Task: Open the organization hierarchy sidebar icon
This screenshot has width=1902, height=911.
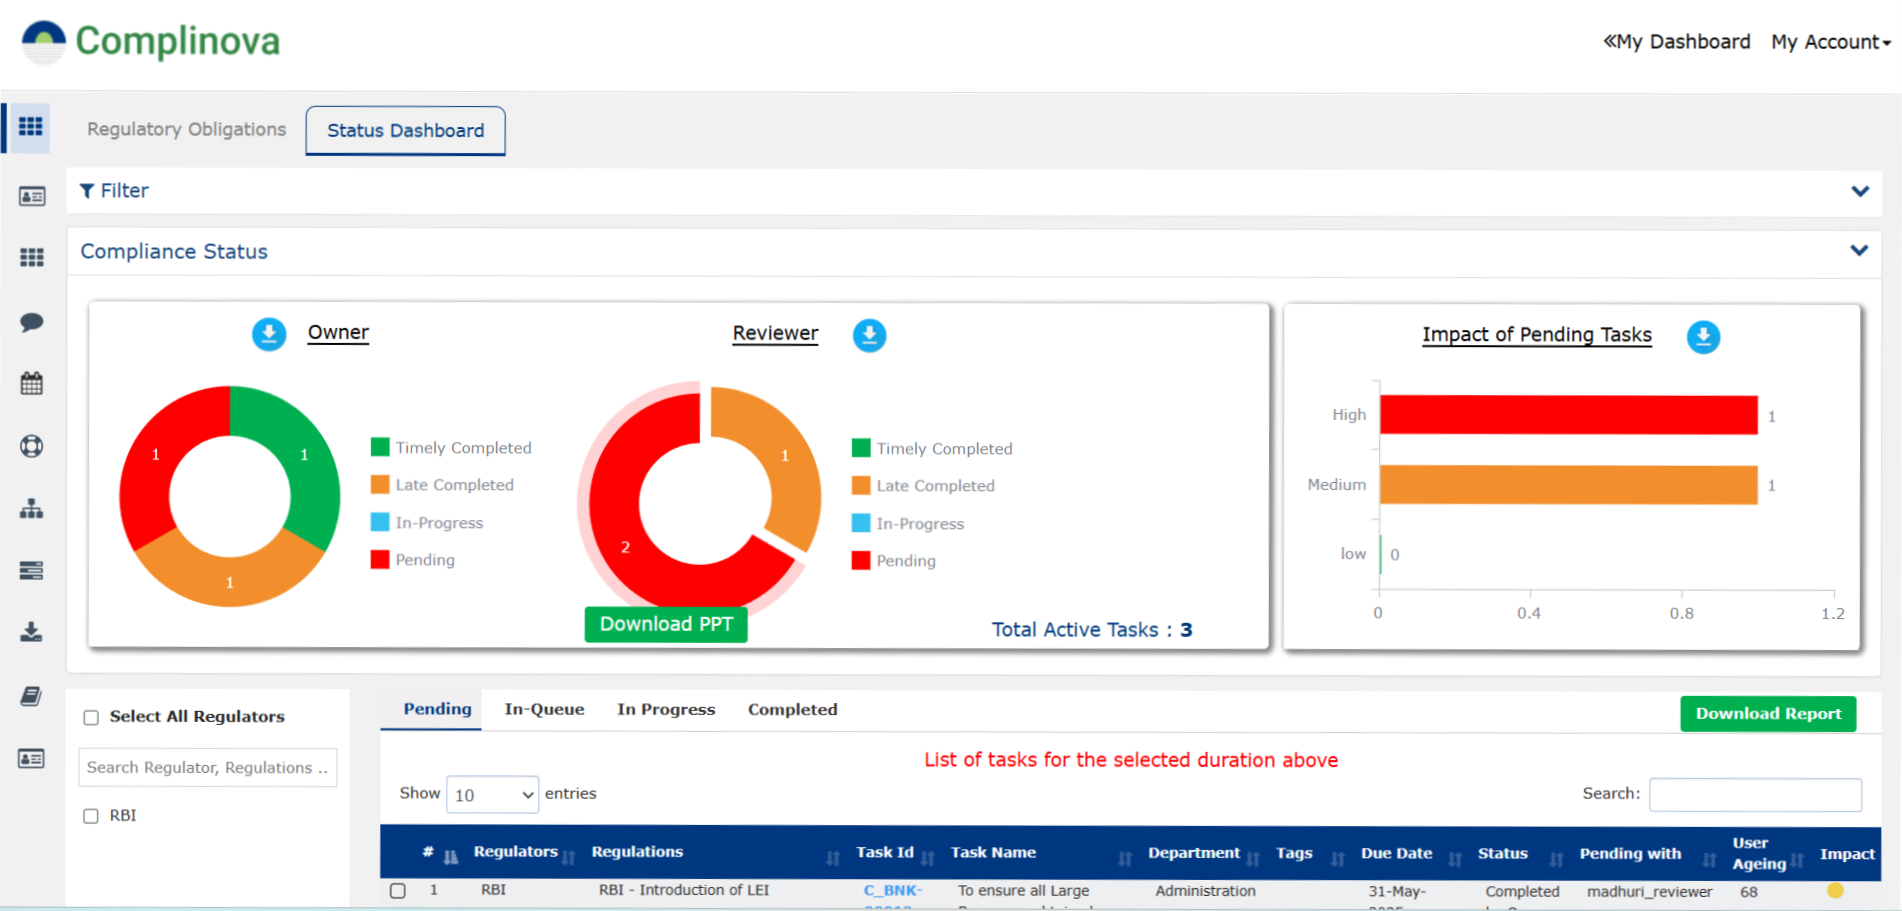Action: [32, 509]
